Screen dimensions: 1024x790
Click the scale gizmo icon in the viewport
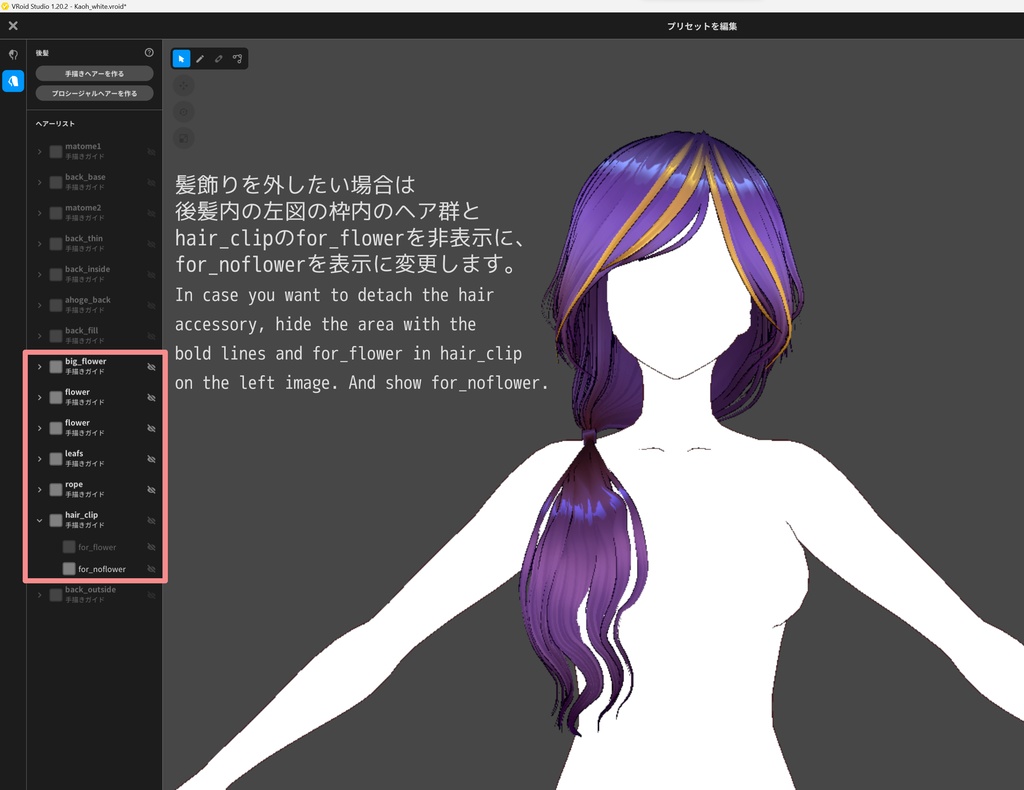coord(183,138)
